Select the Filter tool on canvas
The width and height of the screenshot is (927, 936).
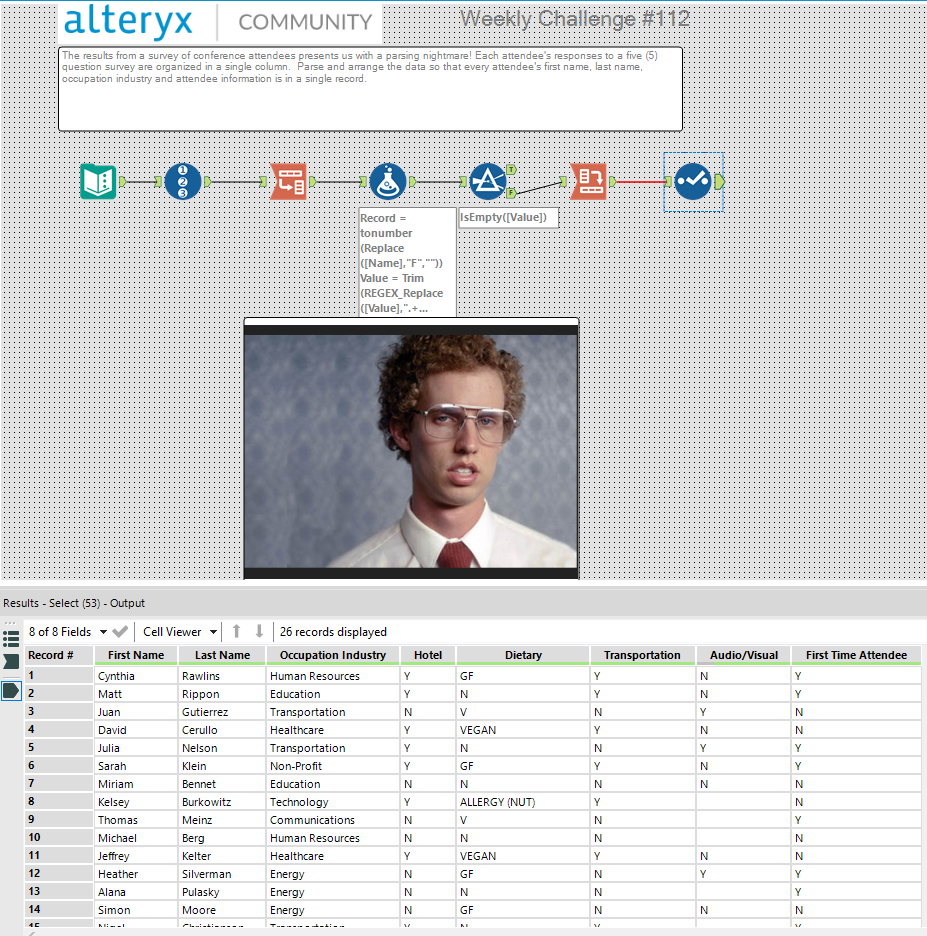click(488, 181)
